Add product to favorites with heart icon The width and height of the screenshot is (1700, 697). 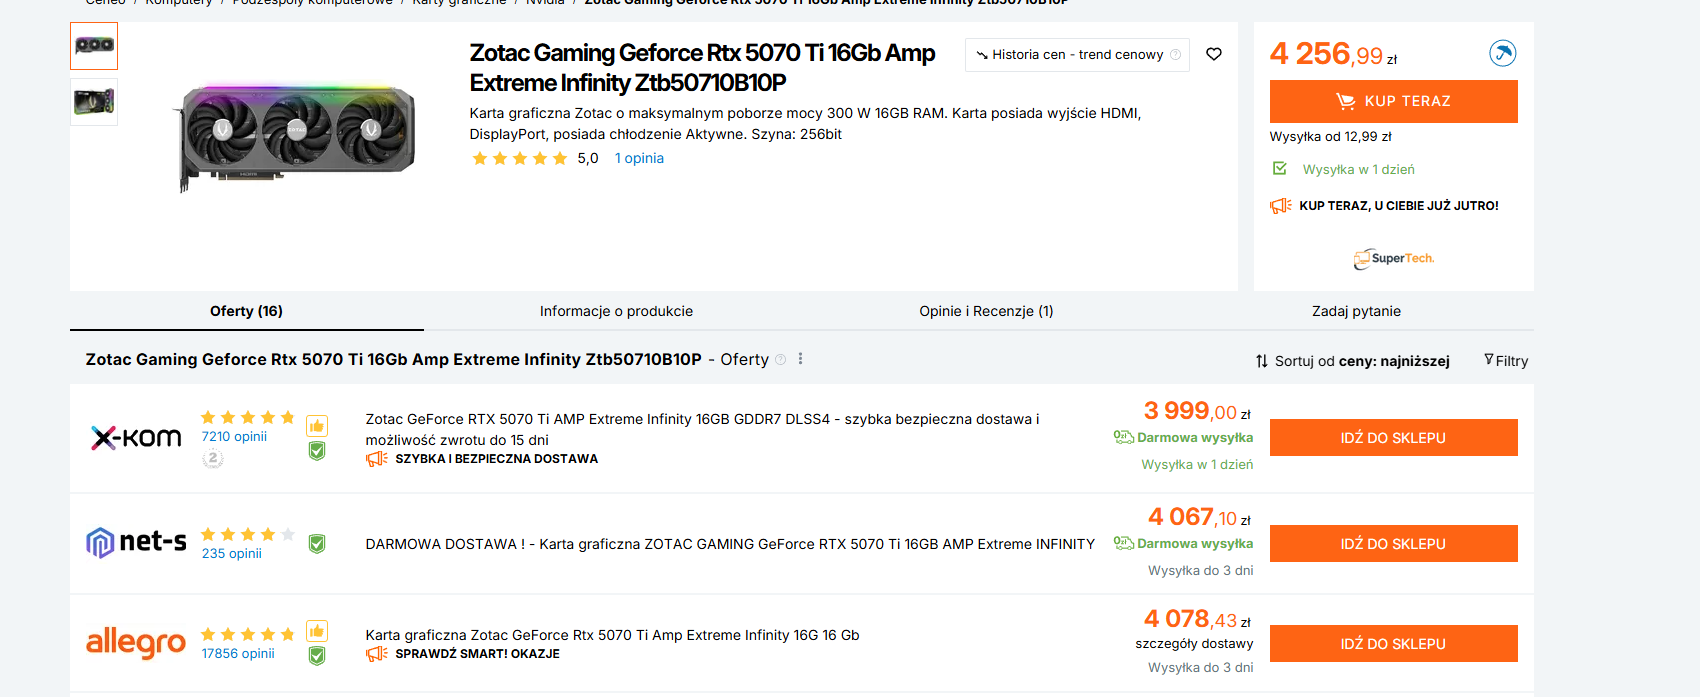[1213, 54]
